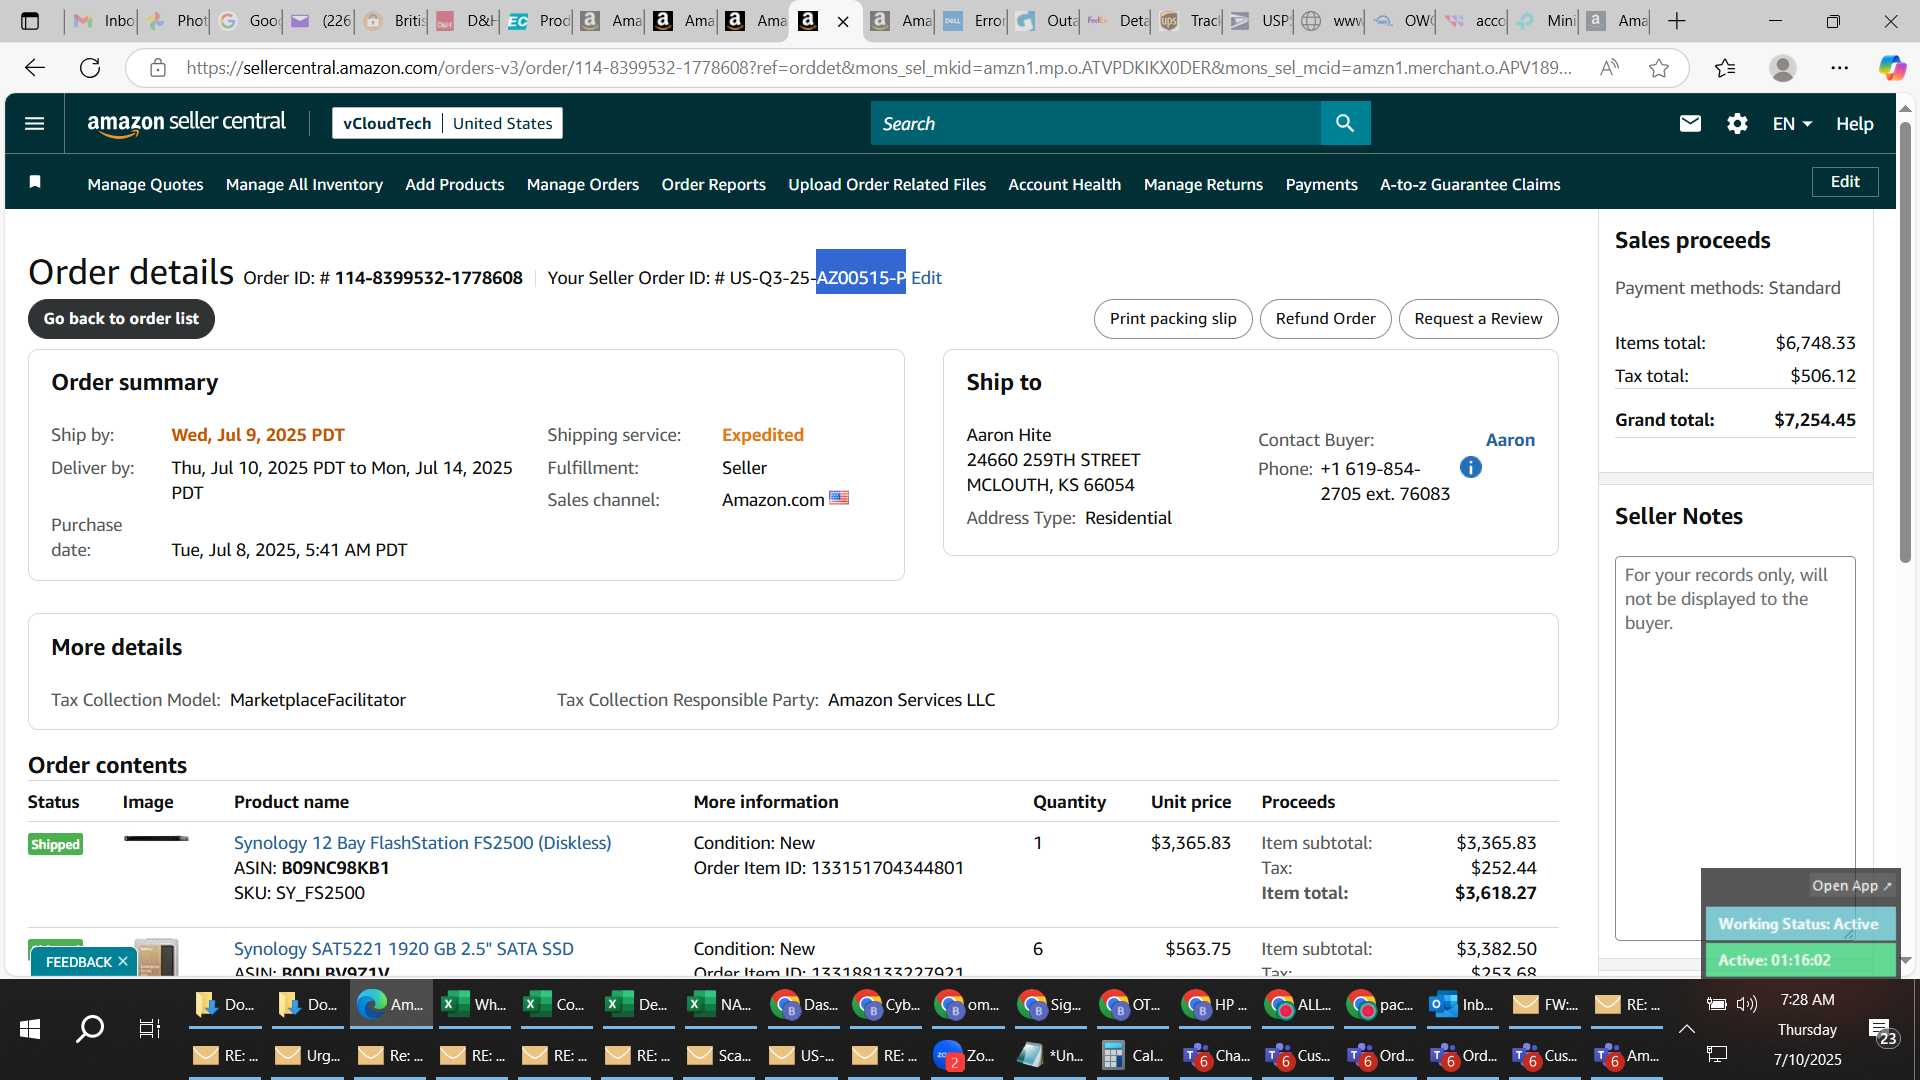Click the bookmark flag icon
Image resolution: width=1920 pixels, height=1080 pixels.
(x=35, y=182)
